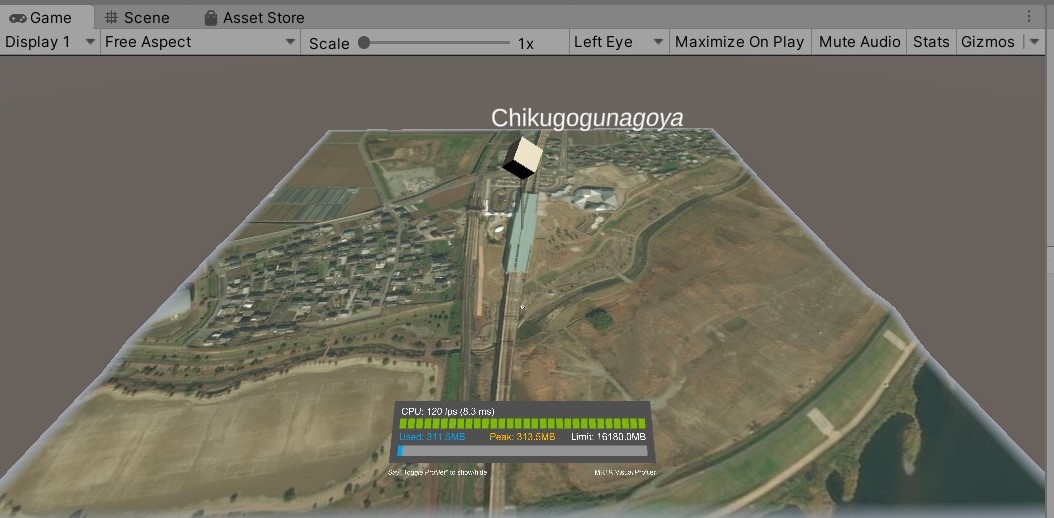Toggle Maximize On Play
1054x518 pixels.
click(739, 42)
